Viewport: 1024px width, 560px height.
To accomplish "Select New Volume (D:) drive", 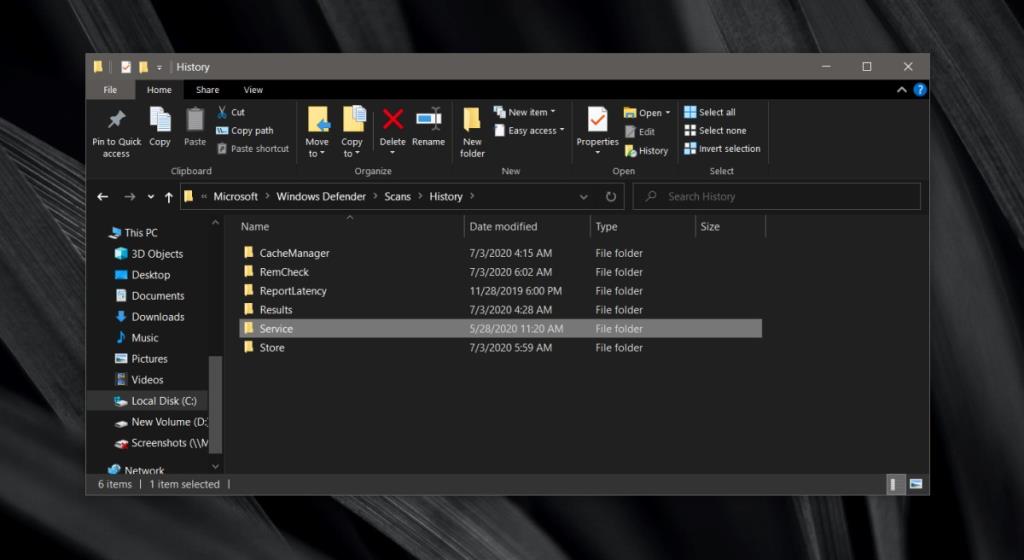I will pyautogui.click(x=161, y=422).
